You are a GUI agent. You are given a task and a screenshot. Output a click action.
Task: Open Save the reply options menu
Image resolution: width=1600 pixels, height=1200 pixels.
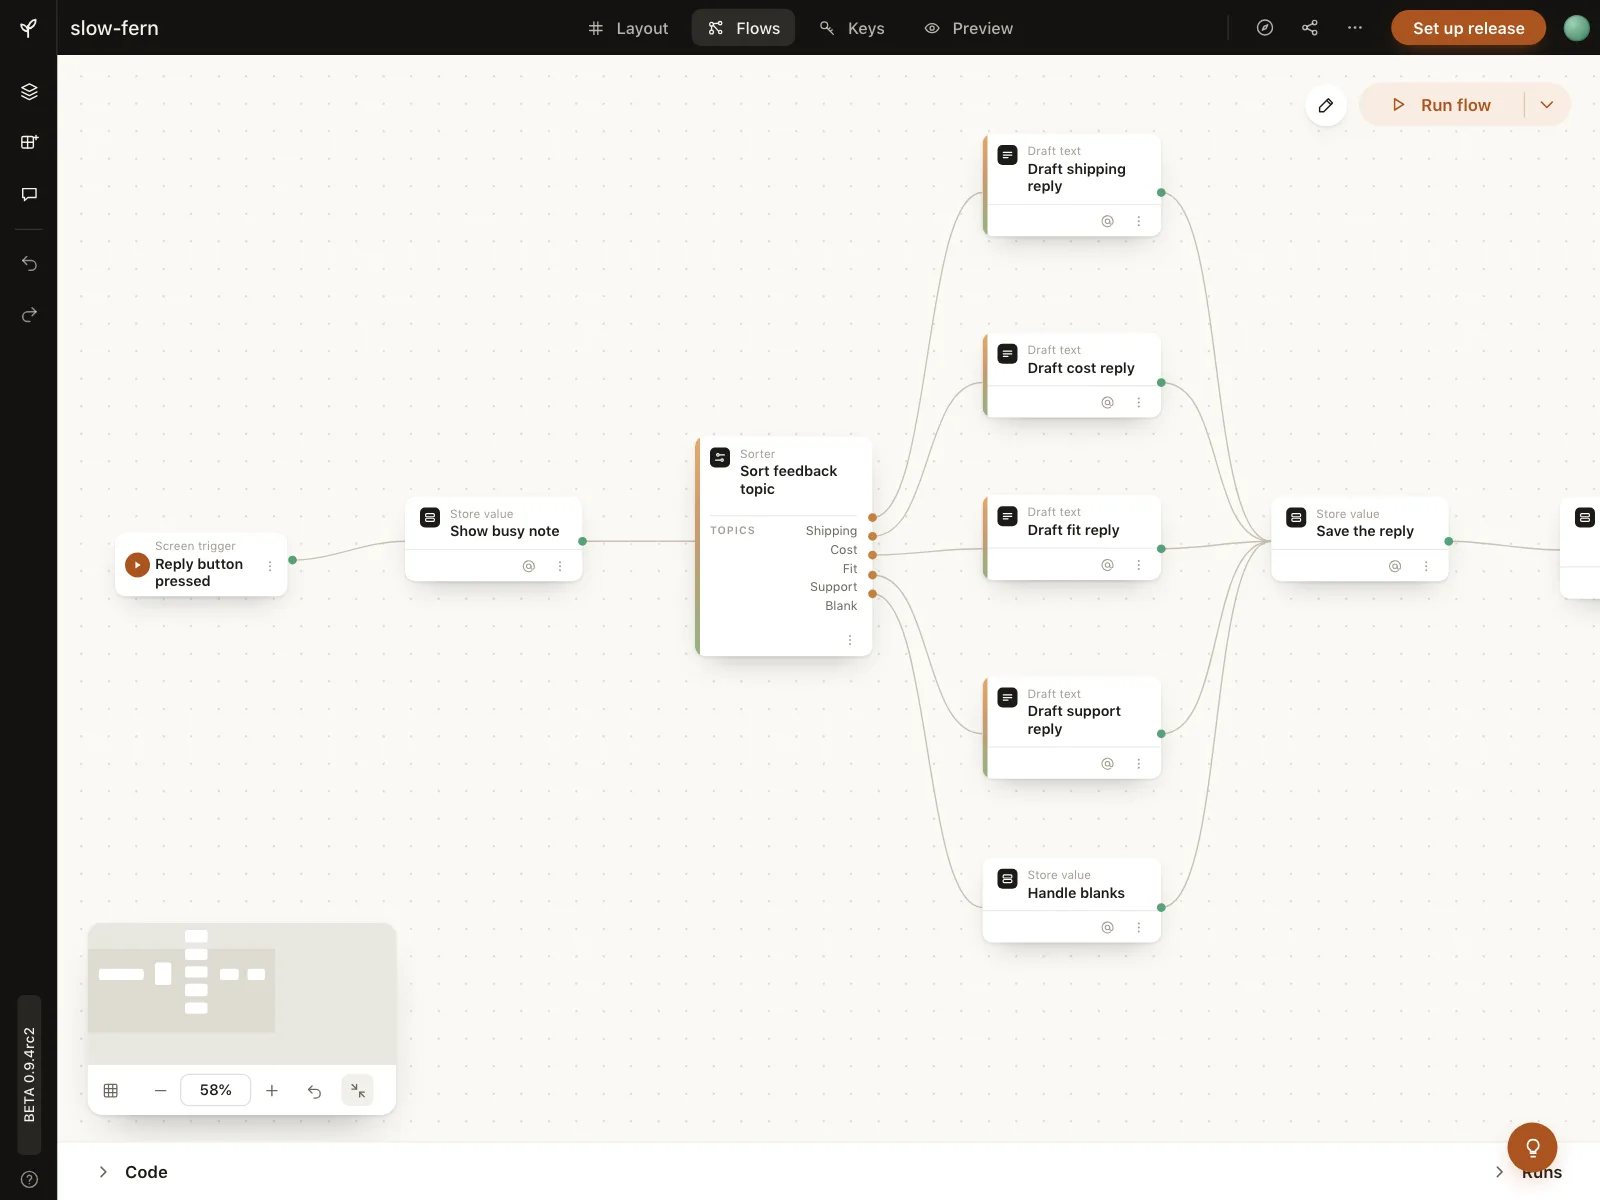pos(1426,566)
